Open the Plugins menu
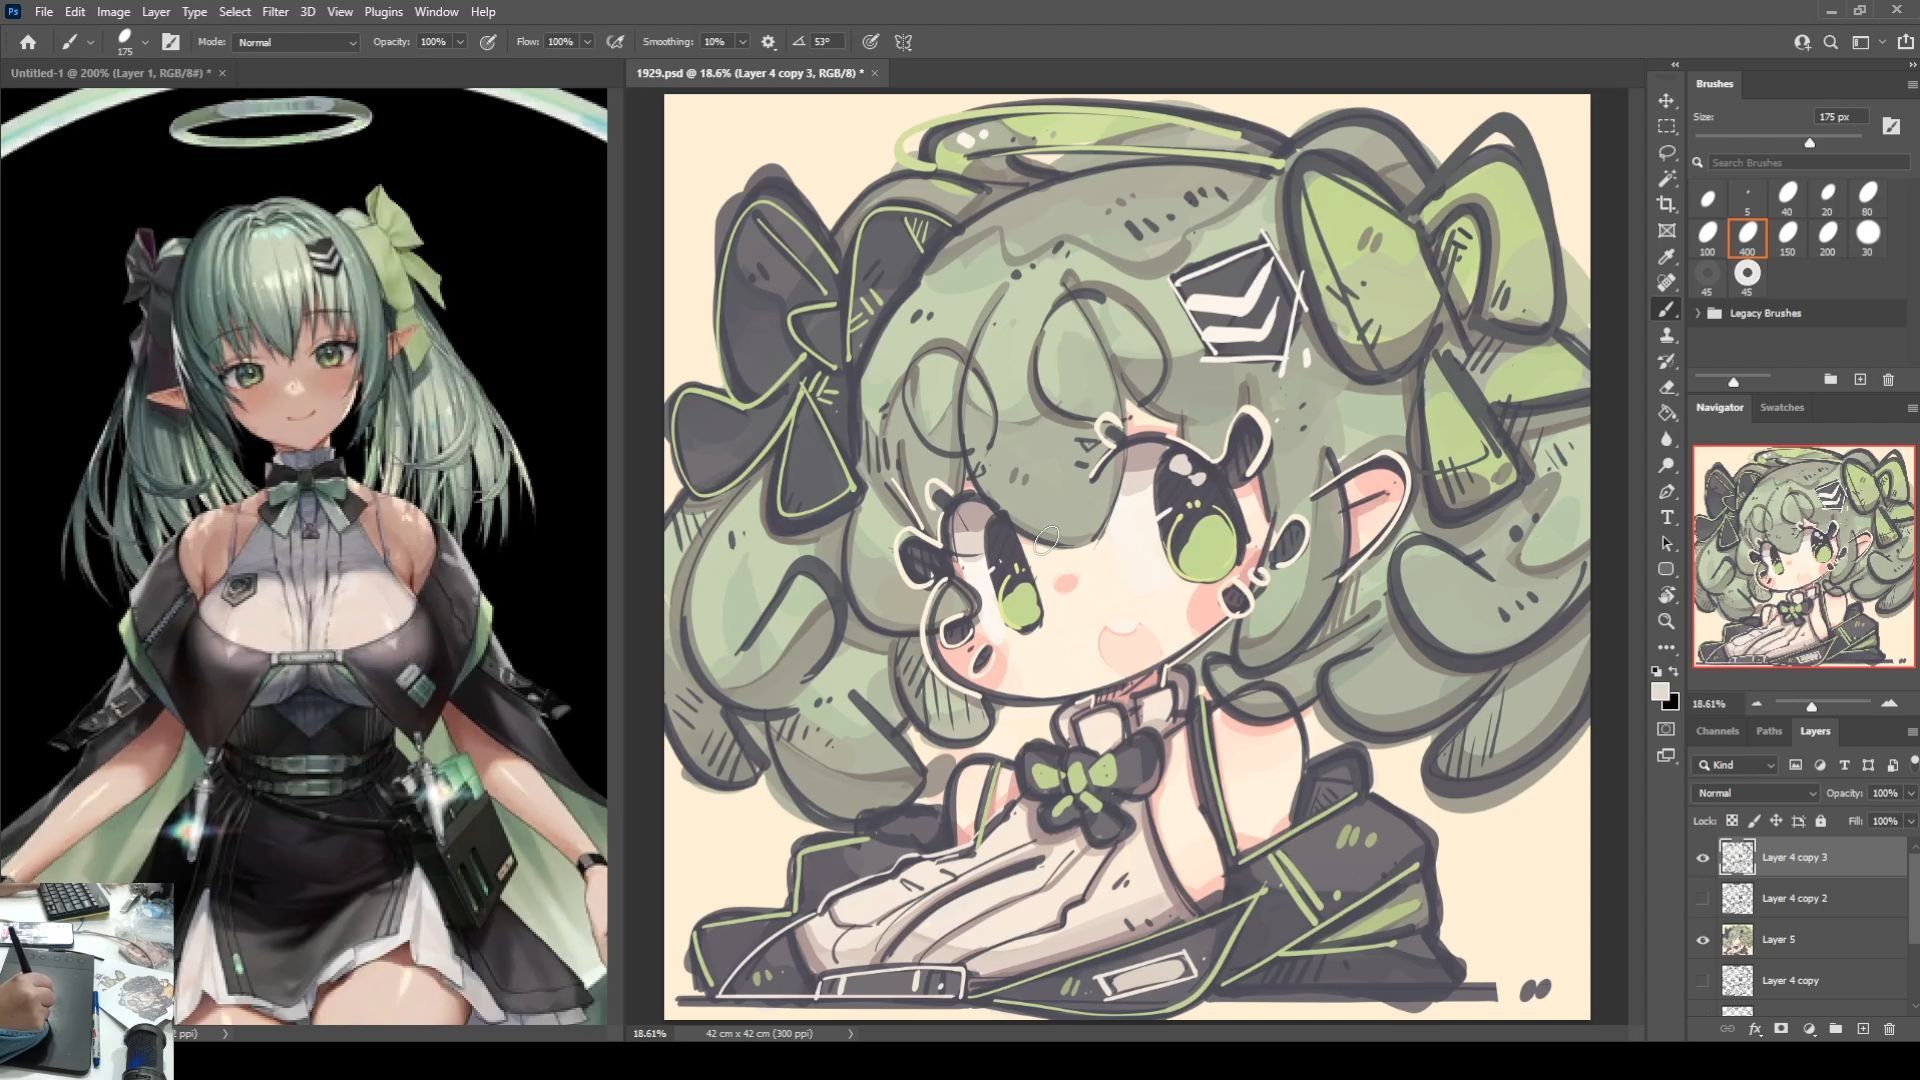Viewport: 1920px width, 1080px height. click(383, 12)
